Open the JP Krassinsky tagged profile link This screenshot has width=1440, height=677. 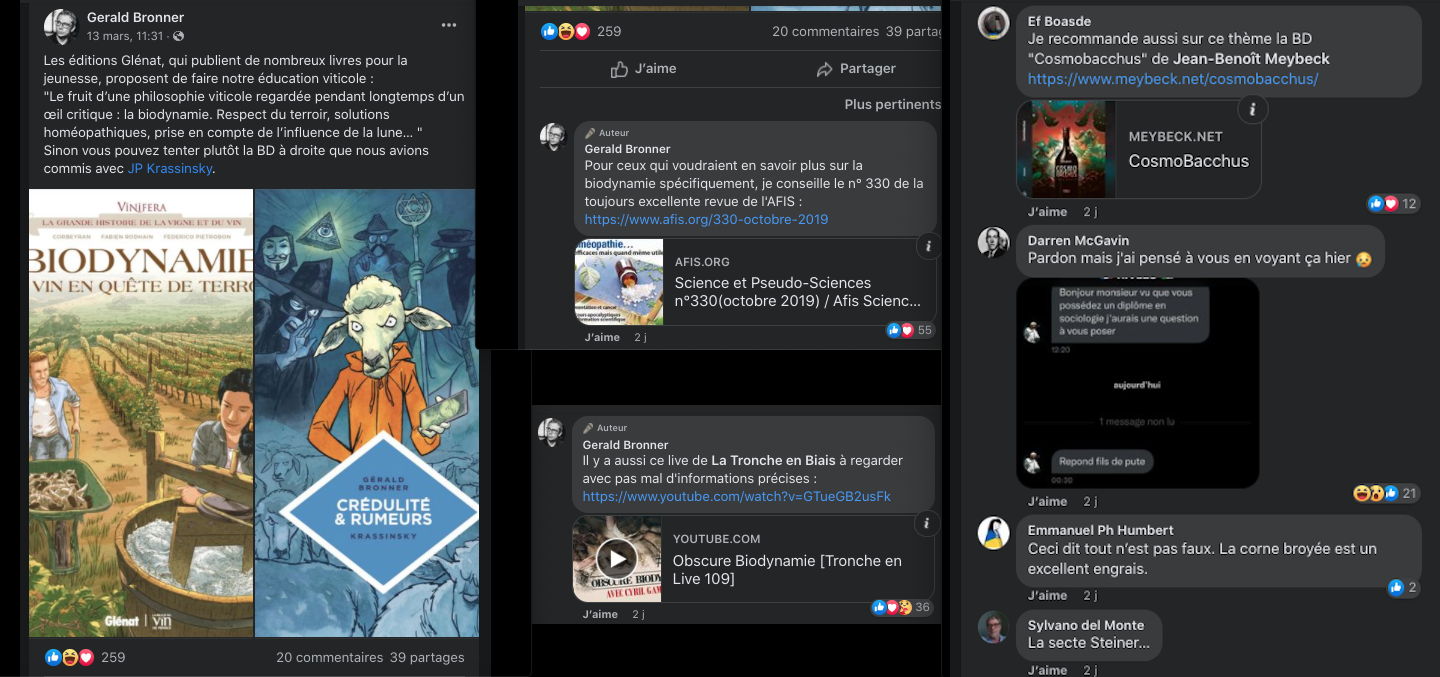pos(169,168)
